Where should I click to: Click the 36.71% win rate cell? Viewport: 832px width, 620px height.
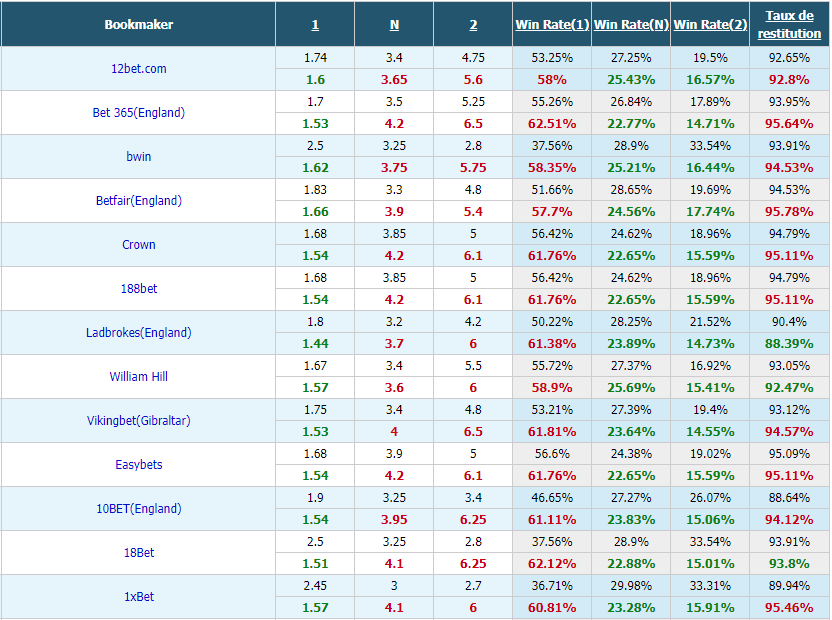point(552,586)
